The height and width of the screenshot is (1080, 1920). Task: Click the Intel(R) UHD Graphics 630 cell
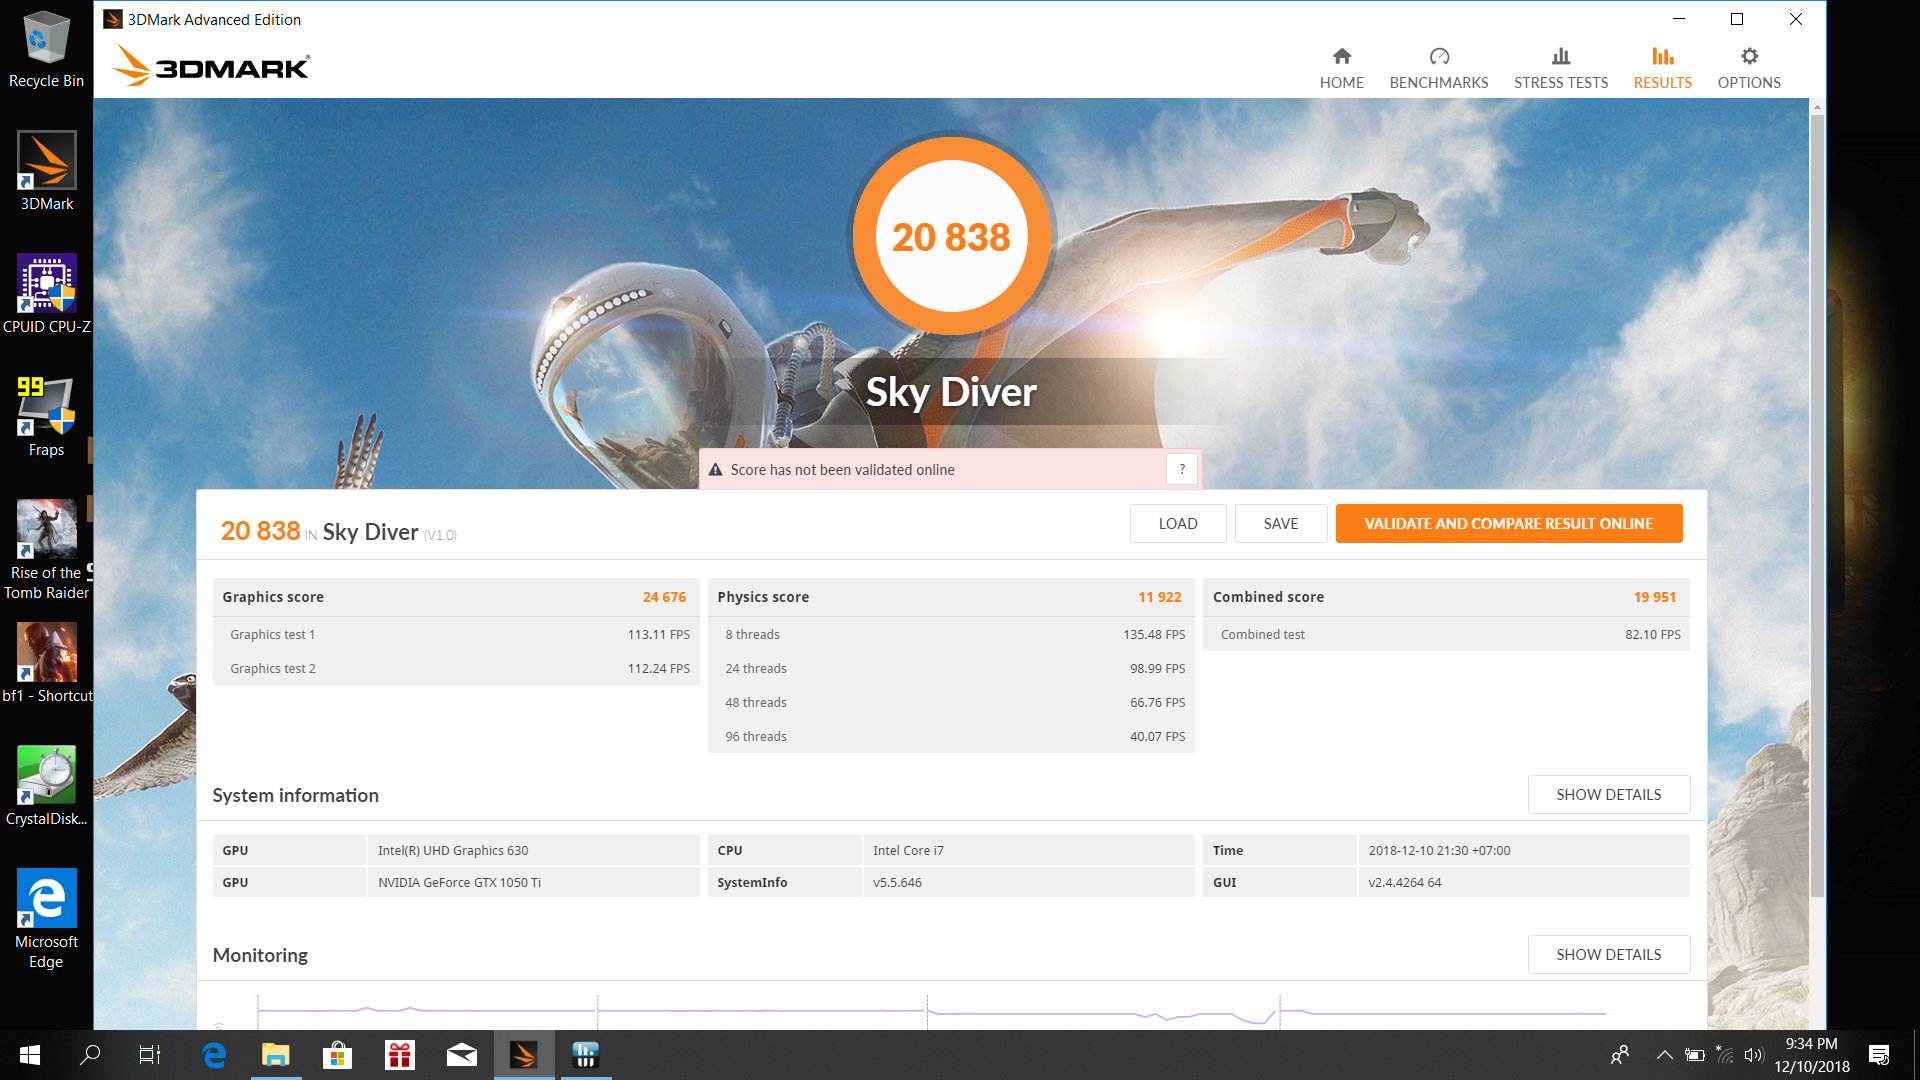[x=534, y=850]
